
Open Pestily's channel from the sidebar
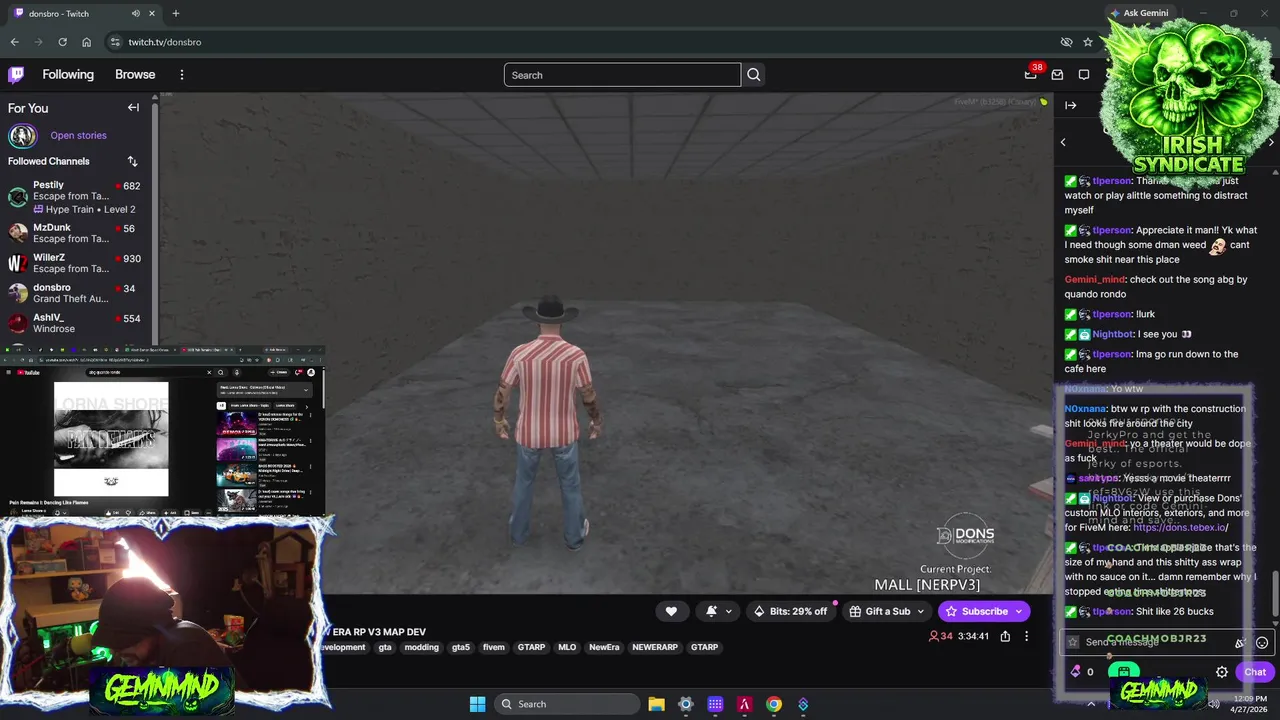(x=76, y=197)
